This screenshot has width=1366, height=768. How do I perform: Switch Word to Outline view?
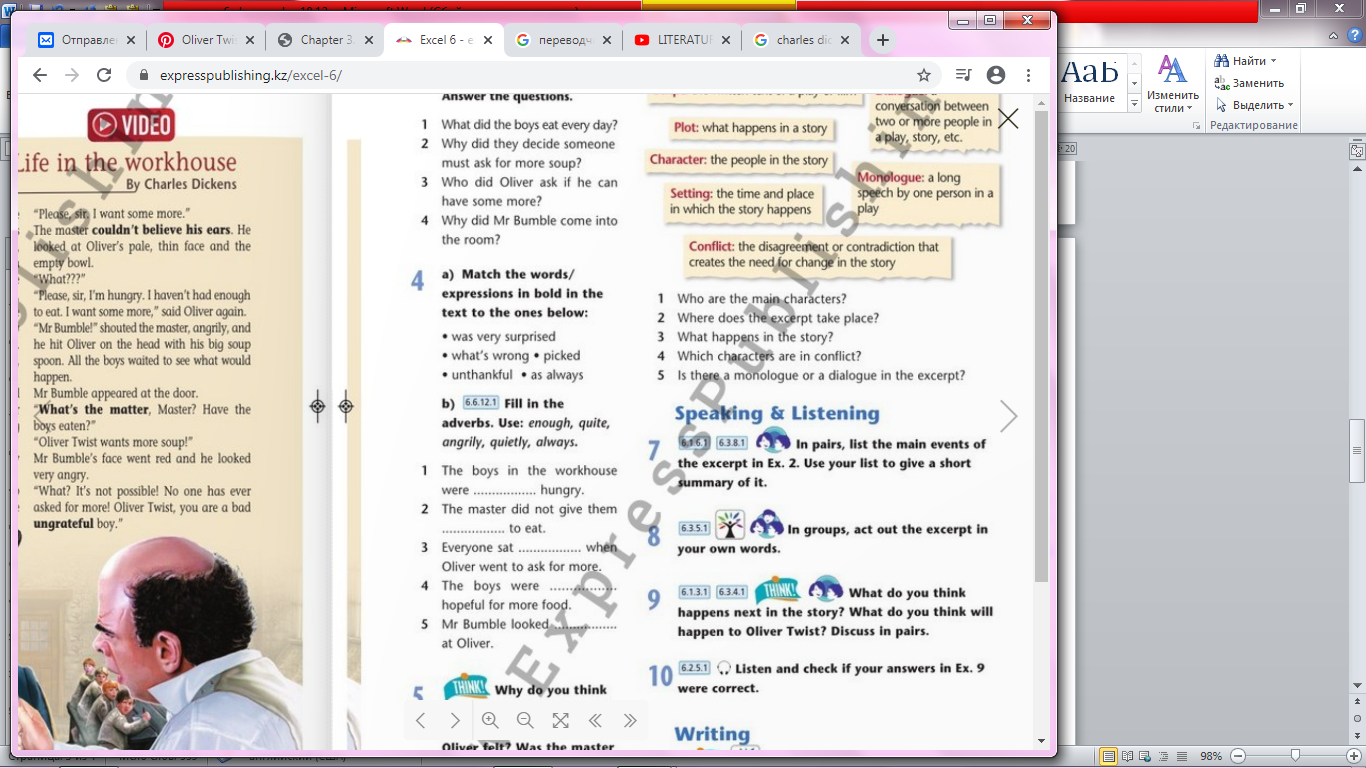pos(1162,756)
